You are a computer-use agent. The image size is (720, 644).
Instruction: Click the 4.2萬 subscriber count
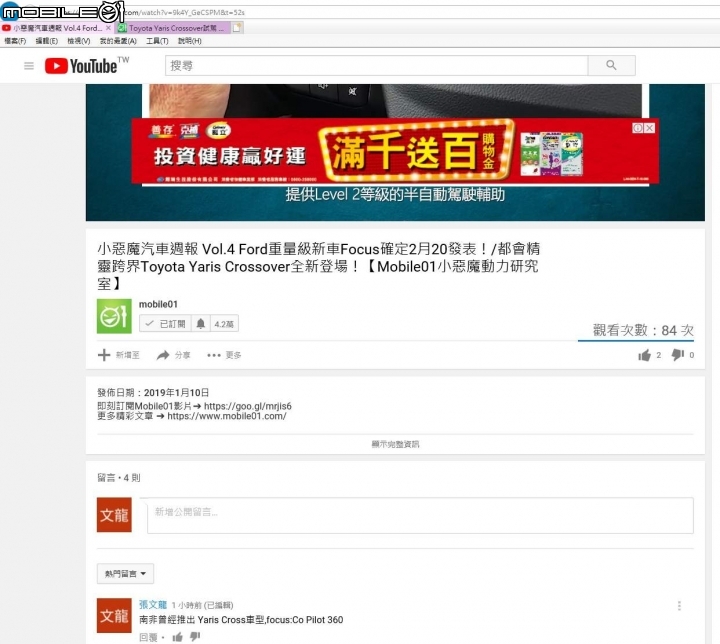[224, 324]
